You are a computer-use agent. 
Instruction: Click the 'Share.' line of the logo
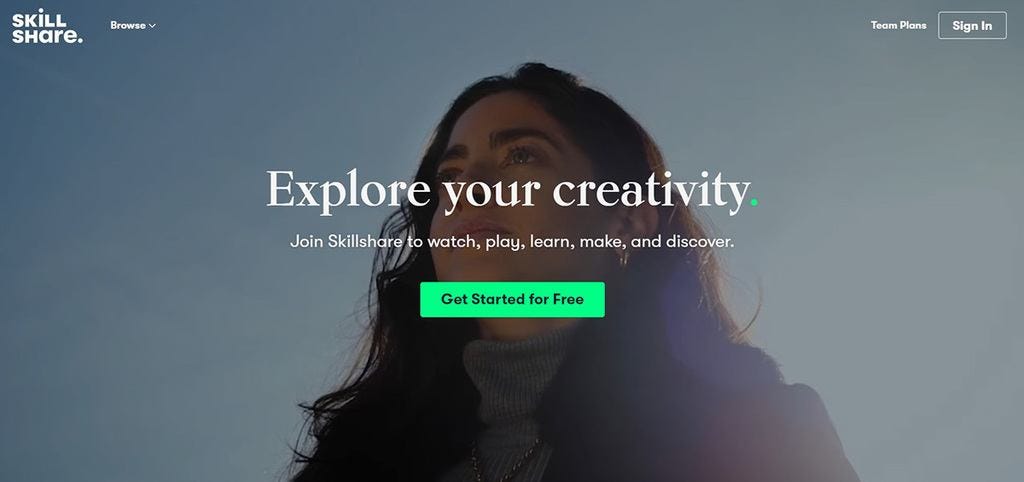tap(47, 36)
